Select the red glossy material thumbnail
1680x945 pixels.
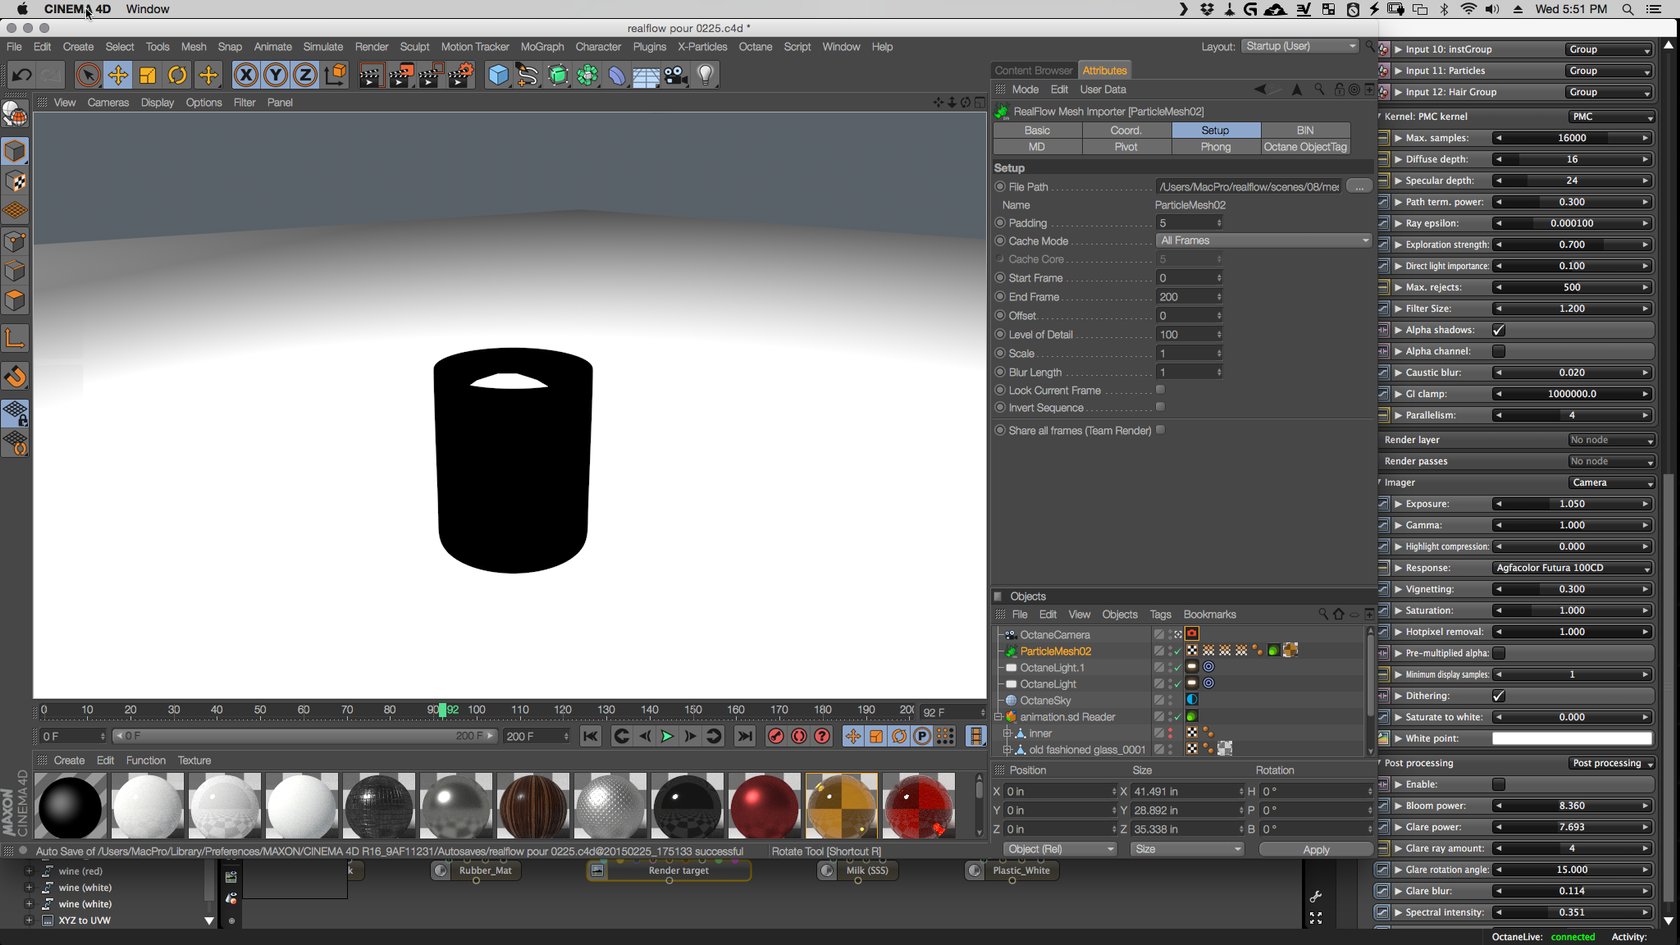coord(764,806)
